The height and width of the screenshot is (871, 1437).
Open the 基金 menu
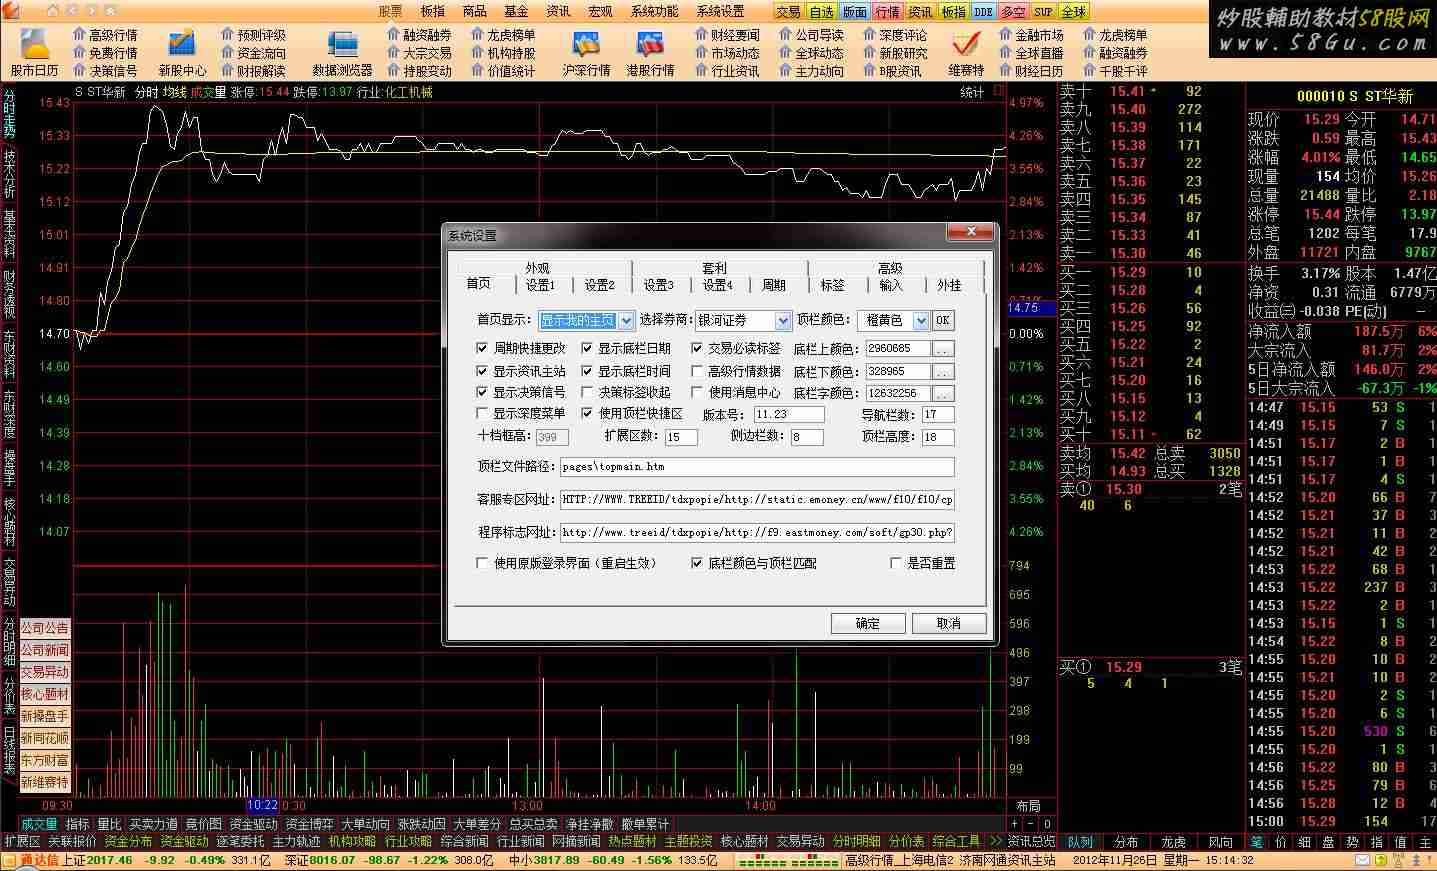(516, 11)
